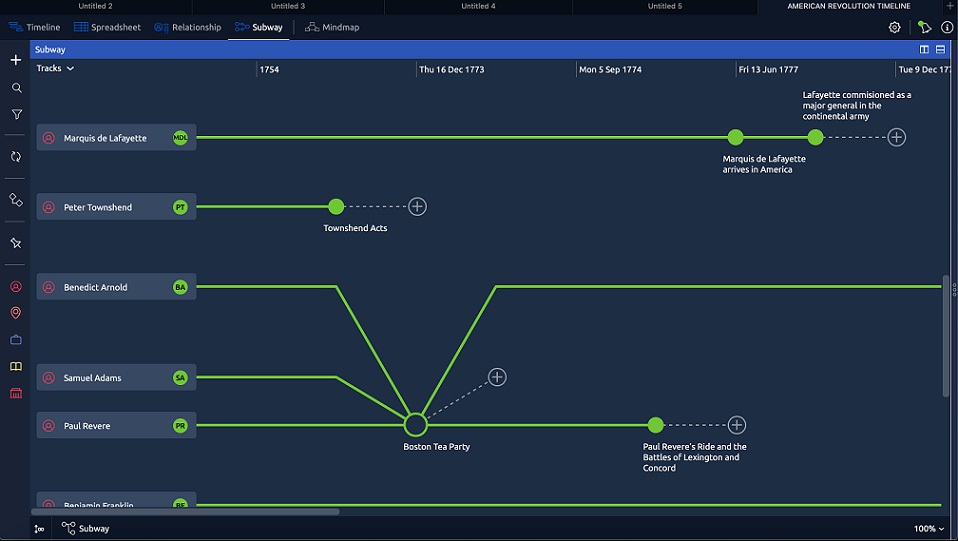Select the American Revolution Timeline tab
The image size is (958, 541).
click(849, 6)
